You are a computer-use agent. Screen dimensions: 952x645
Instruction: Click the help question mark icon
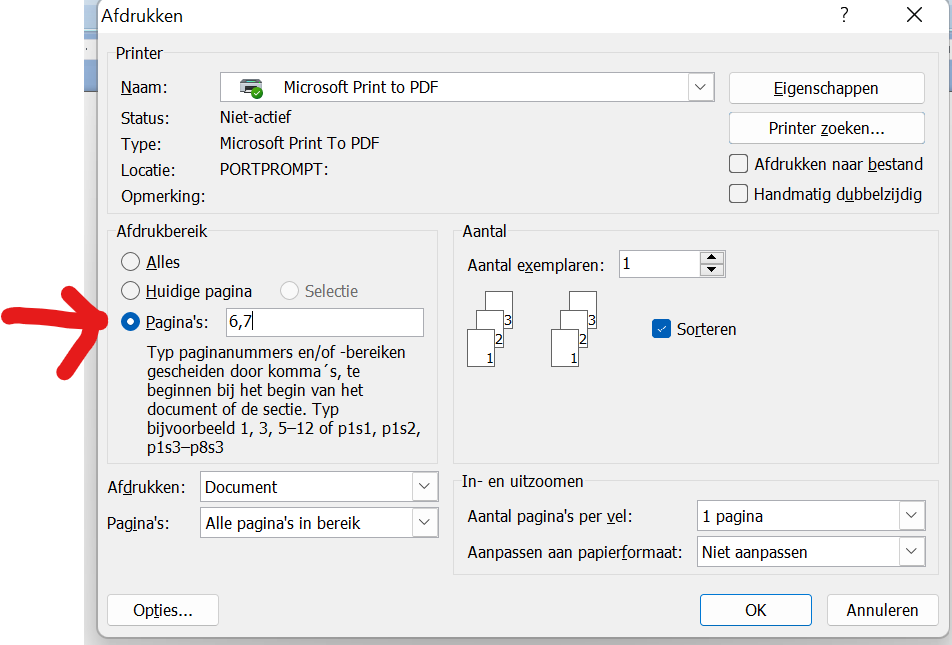pos(844,15)
